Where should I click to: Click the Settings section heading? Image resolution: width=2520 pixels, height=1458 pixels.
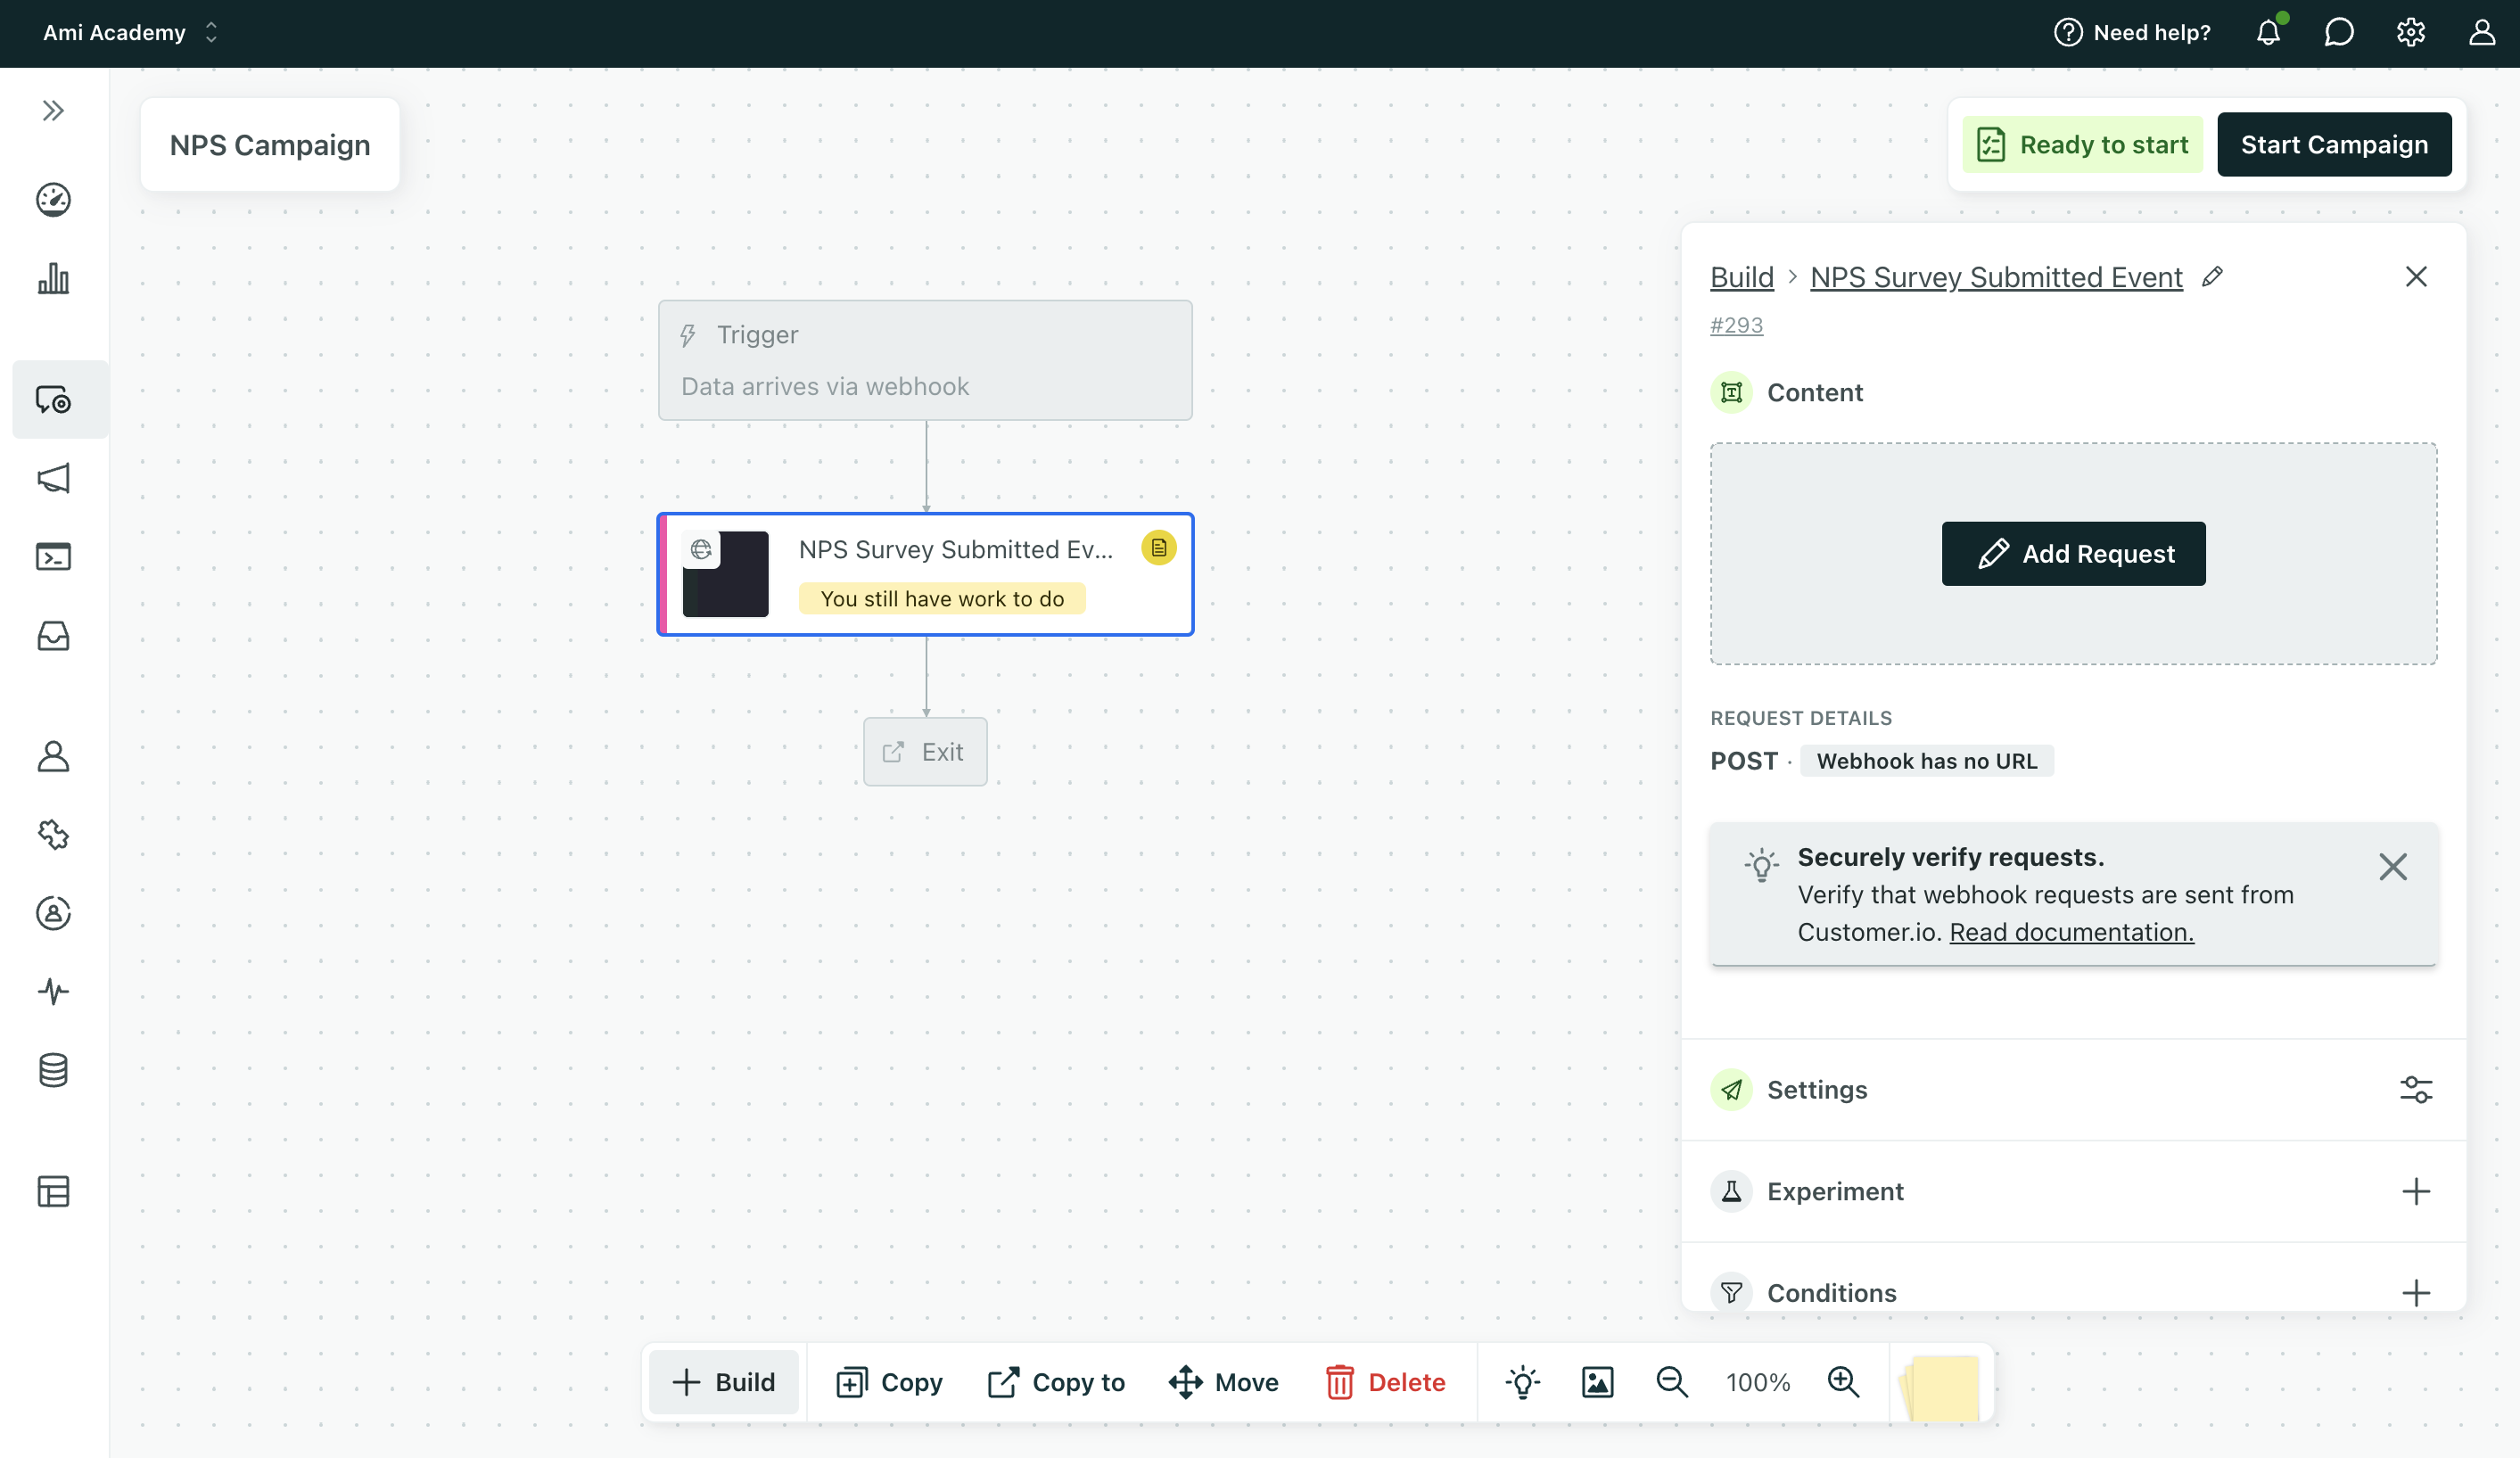click(1817, 1090)
